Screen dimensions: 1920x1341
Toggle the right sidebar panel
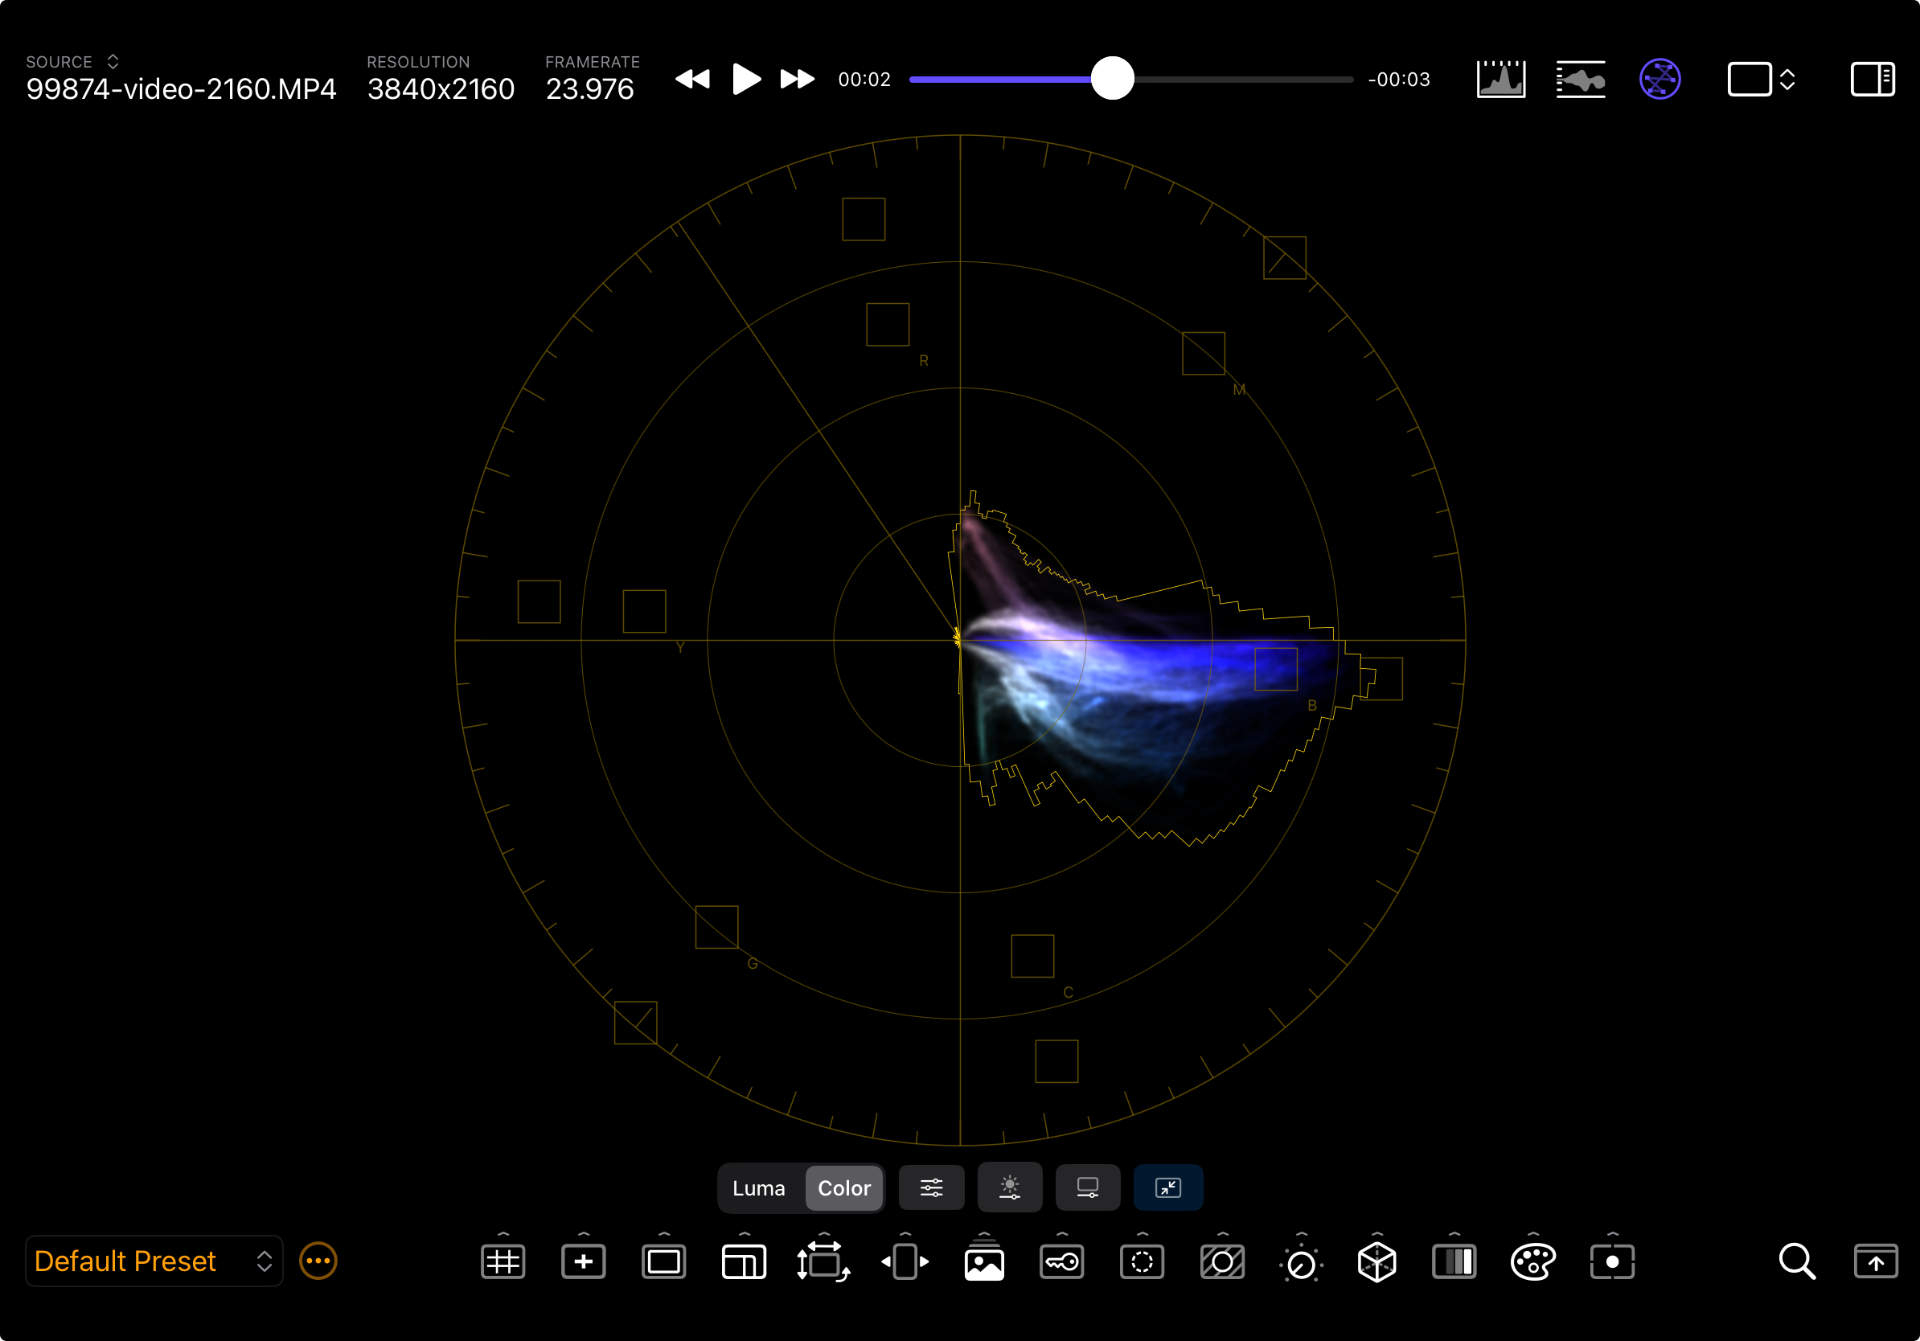[1871, 79]
